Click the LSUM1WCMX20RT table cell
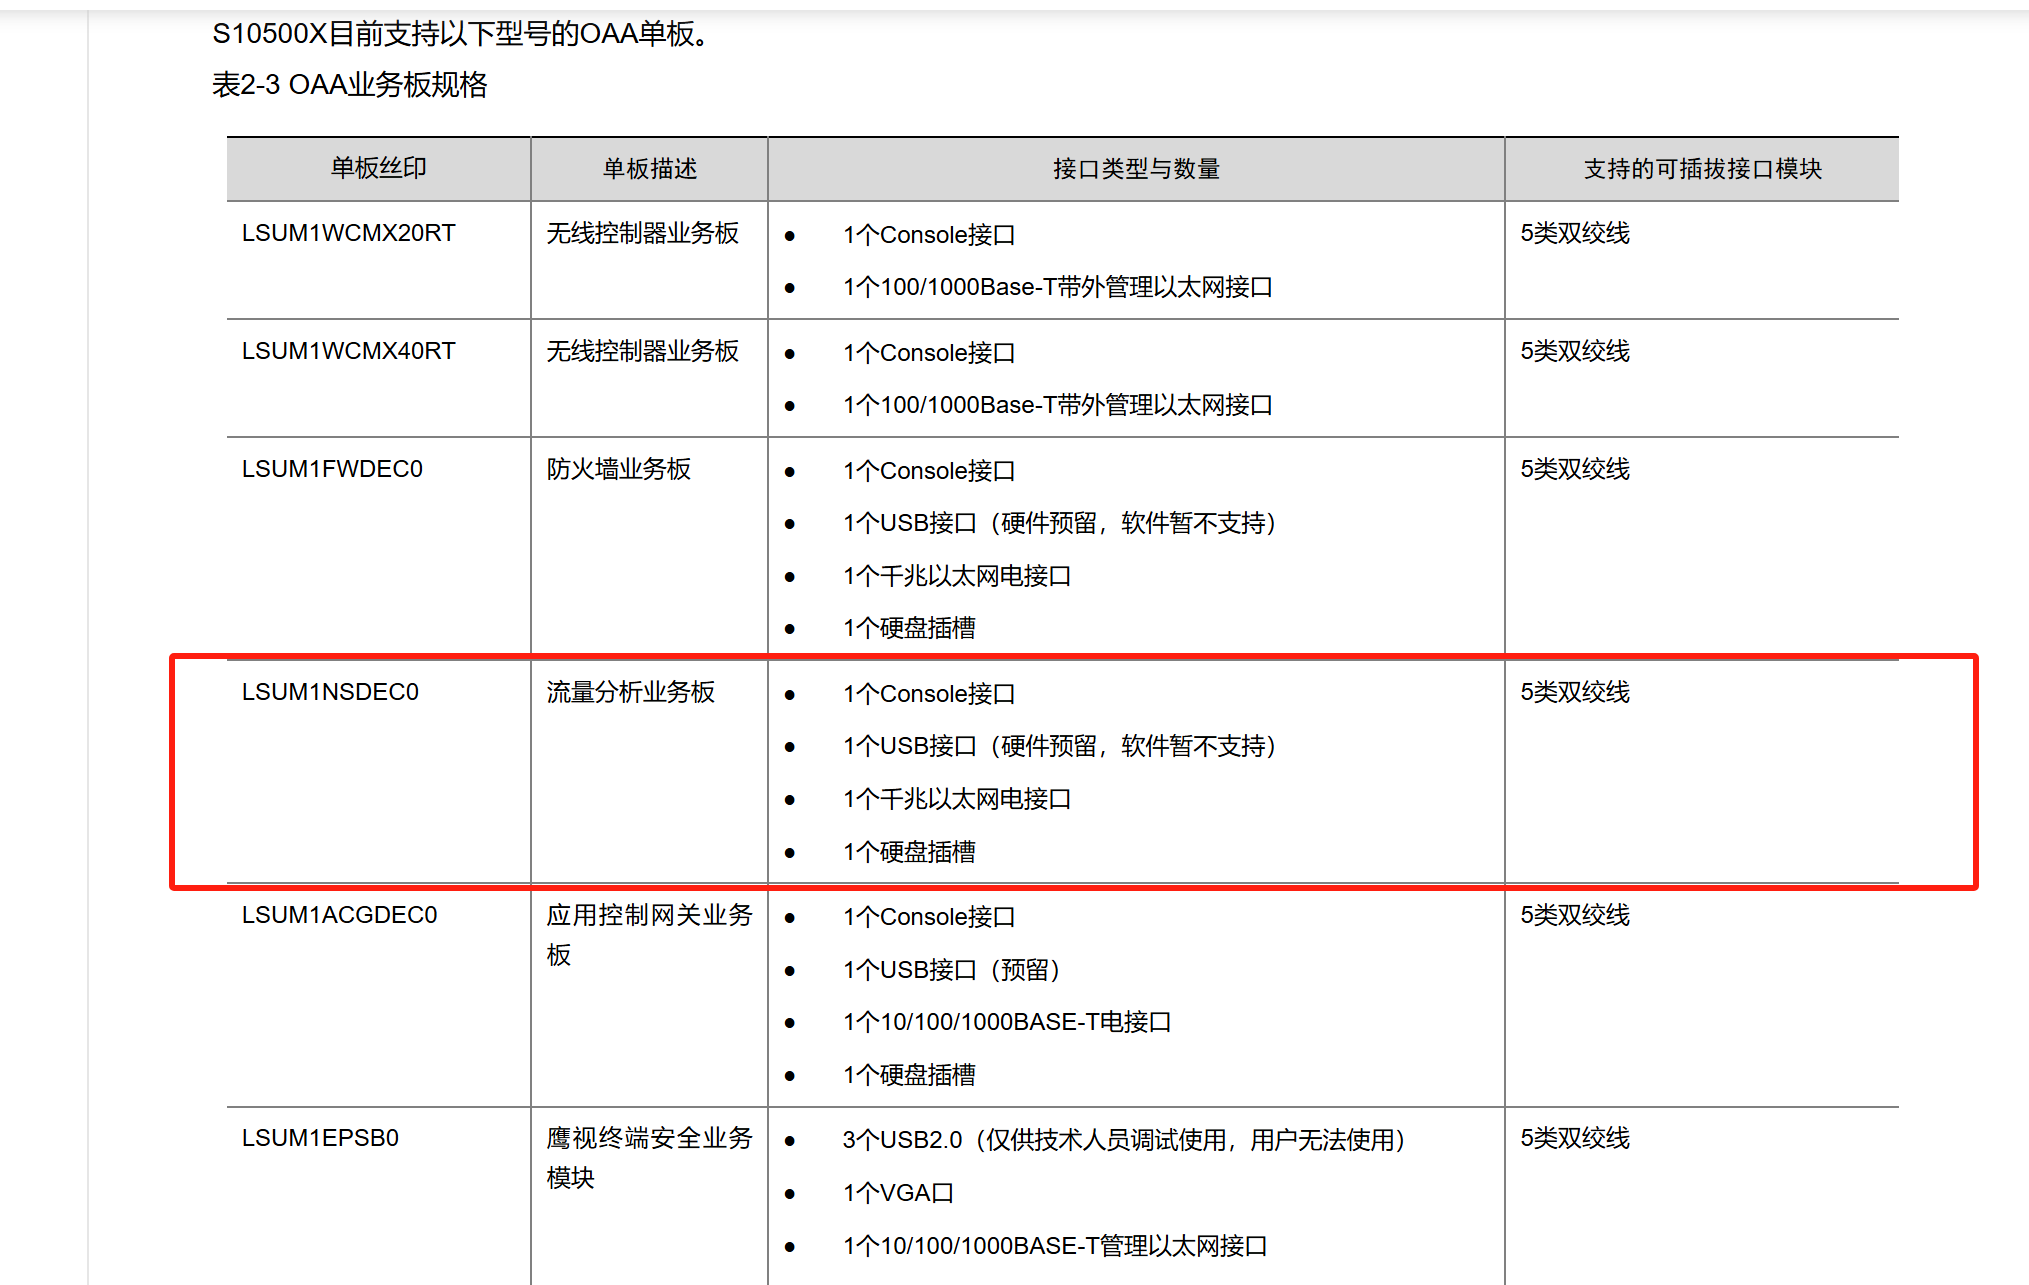Image resolution: width=2029 pixels, height=1285 pixels. pos(348,233)
